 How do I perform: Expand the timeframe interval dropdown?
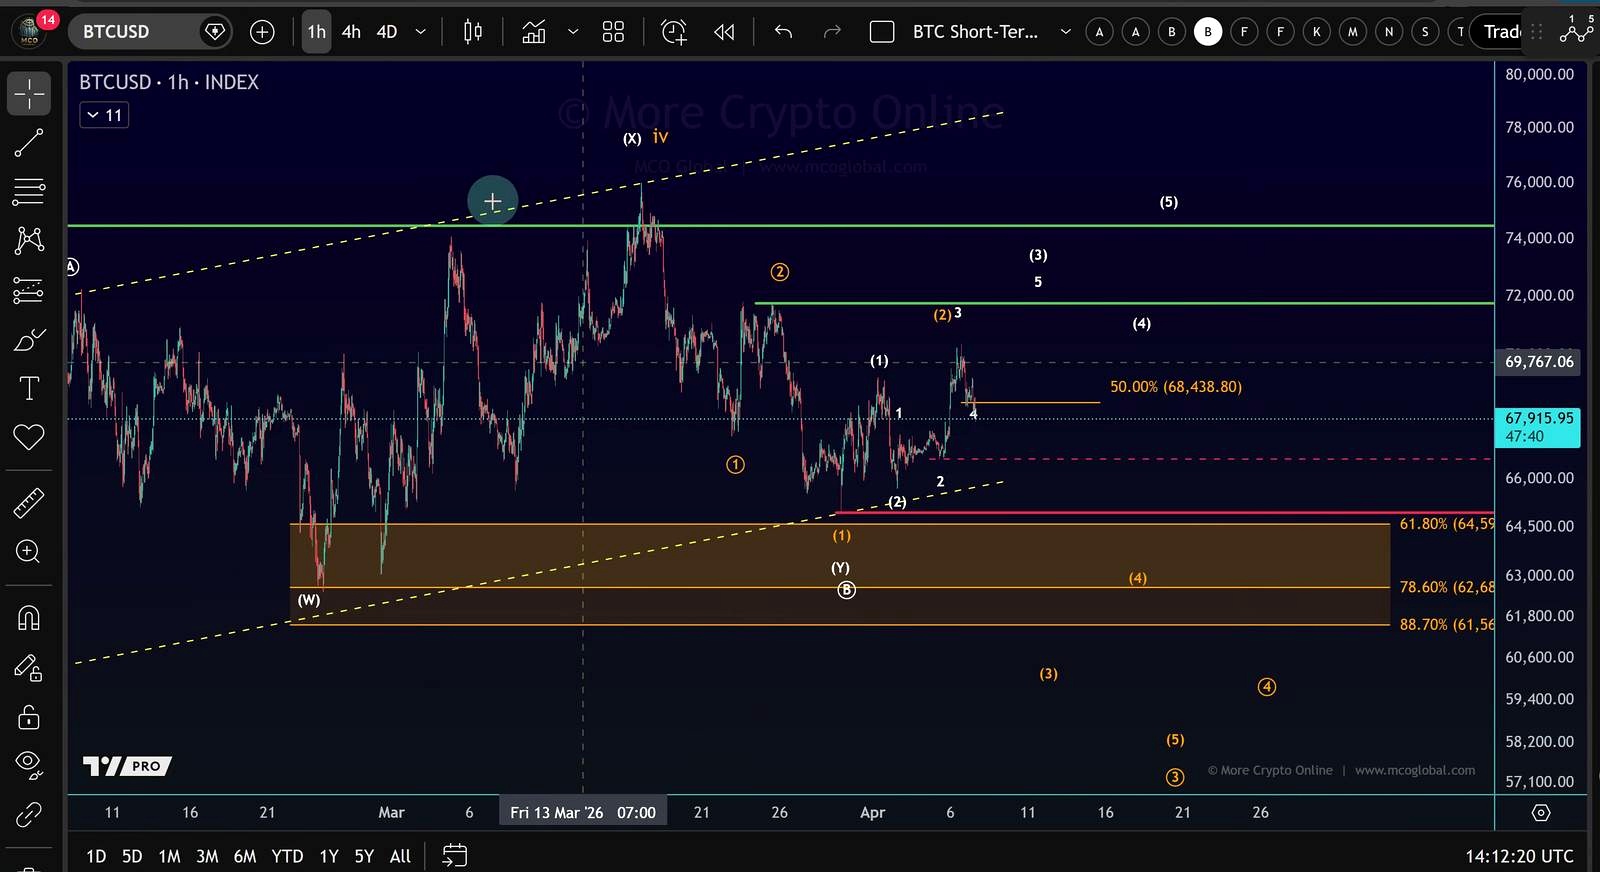(421, 32)
